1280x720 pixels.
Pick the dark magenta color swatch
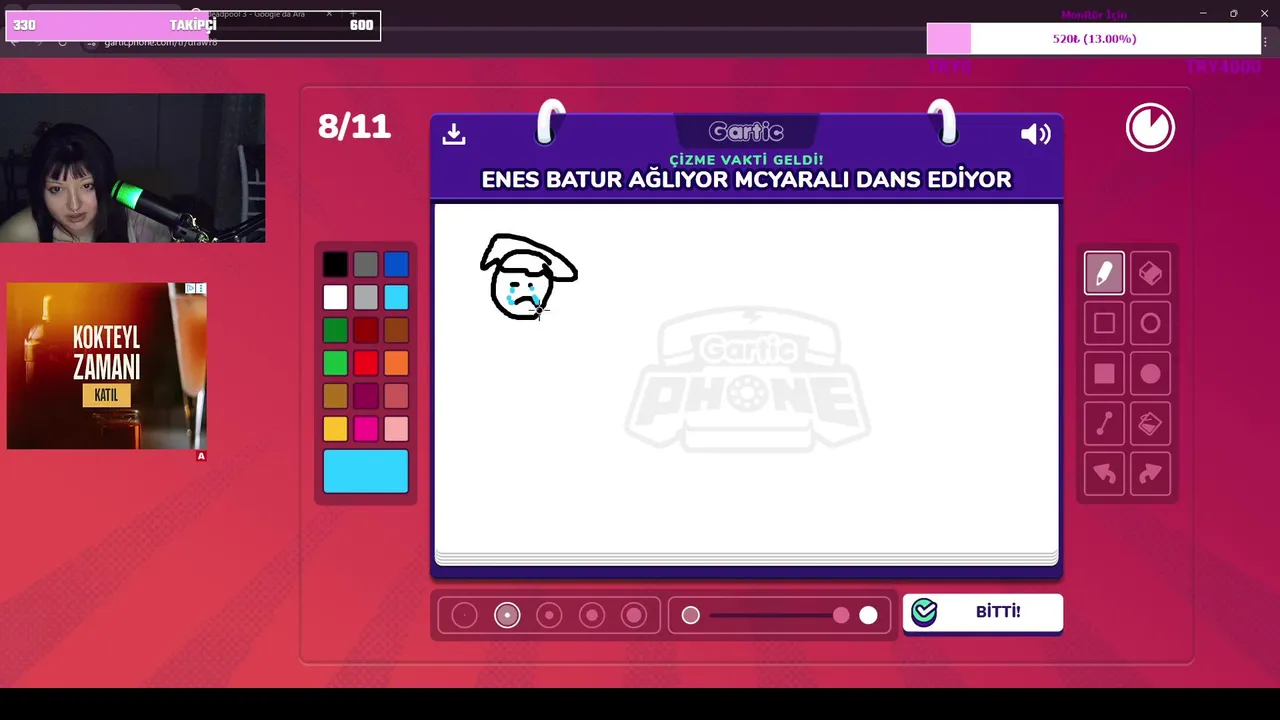tap(366, 396)
